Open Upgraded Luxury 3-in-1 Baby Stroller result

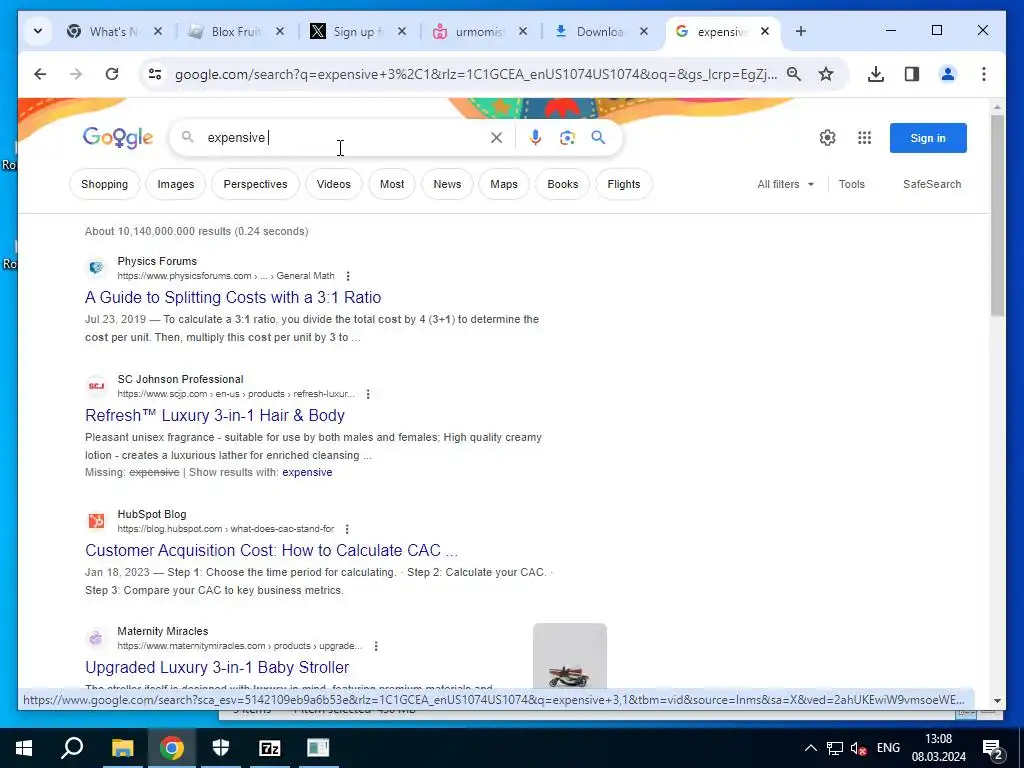tap(217, 667)
